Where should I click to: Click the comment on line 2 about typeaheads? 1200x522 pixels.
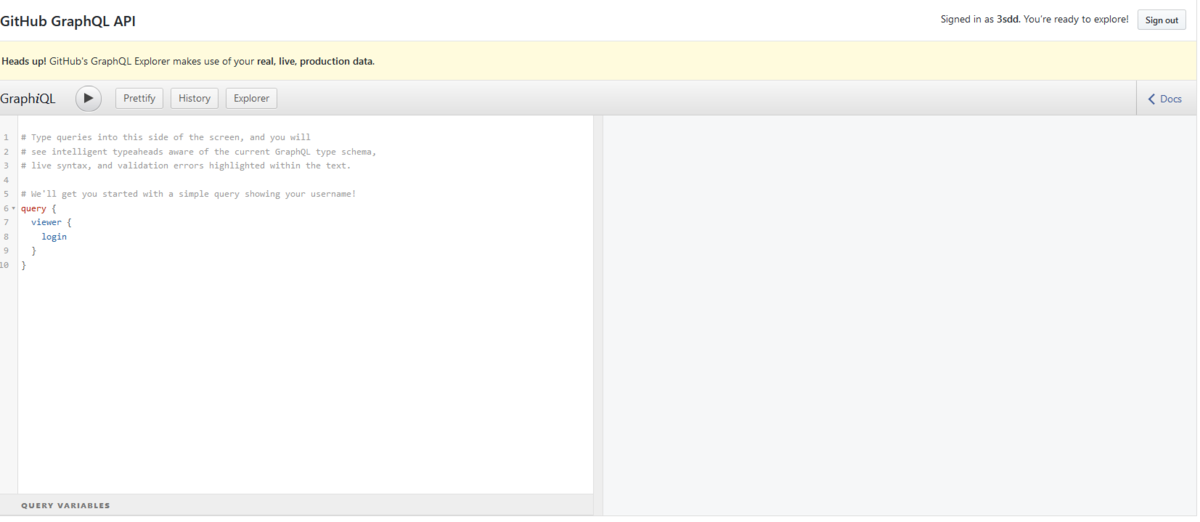tap(198, 151)
